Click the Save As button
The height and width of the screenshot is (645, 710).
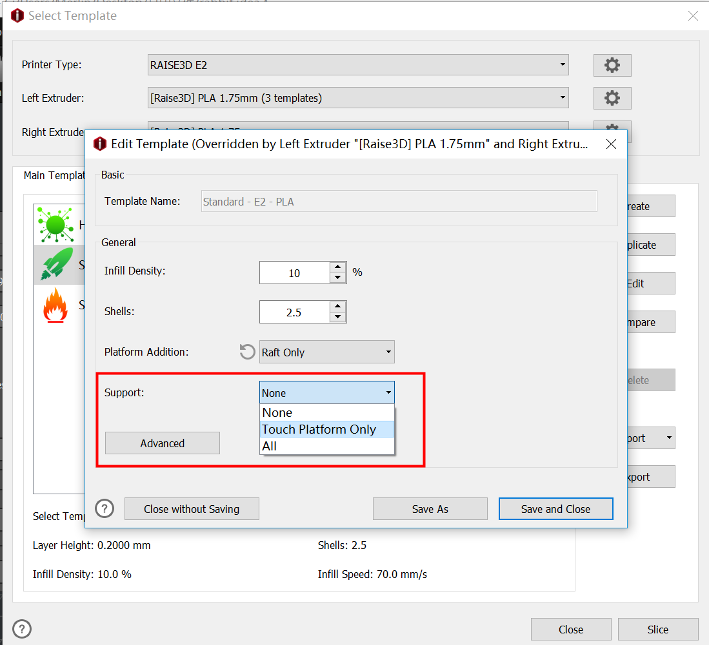click(430, 509)
